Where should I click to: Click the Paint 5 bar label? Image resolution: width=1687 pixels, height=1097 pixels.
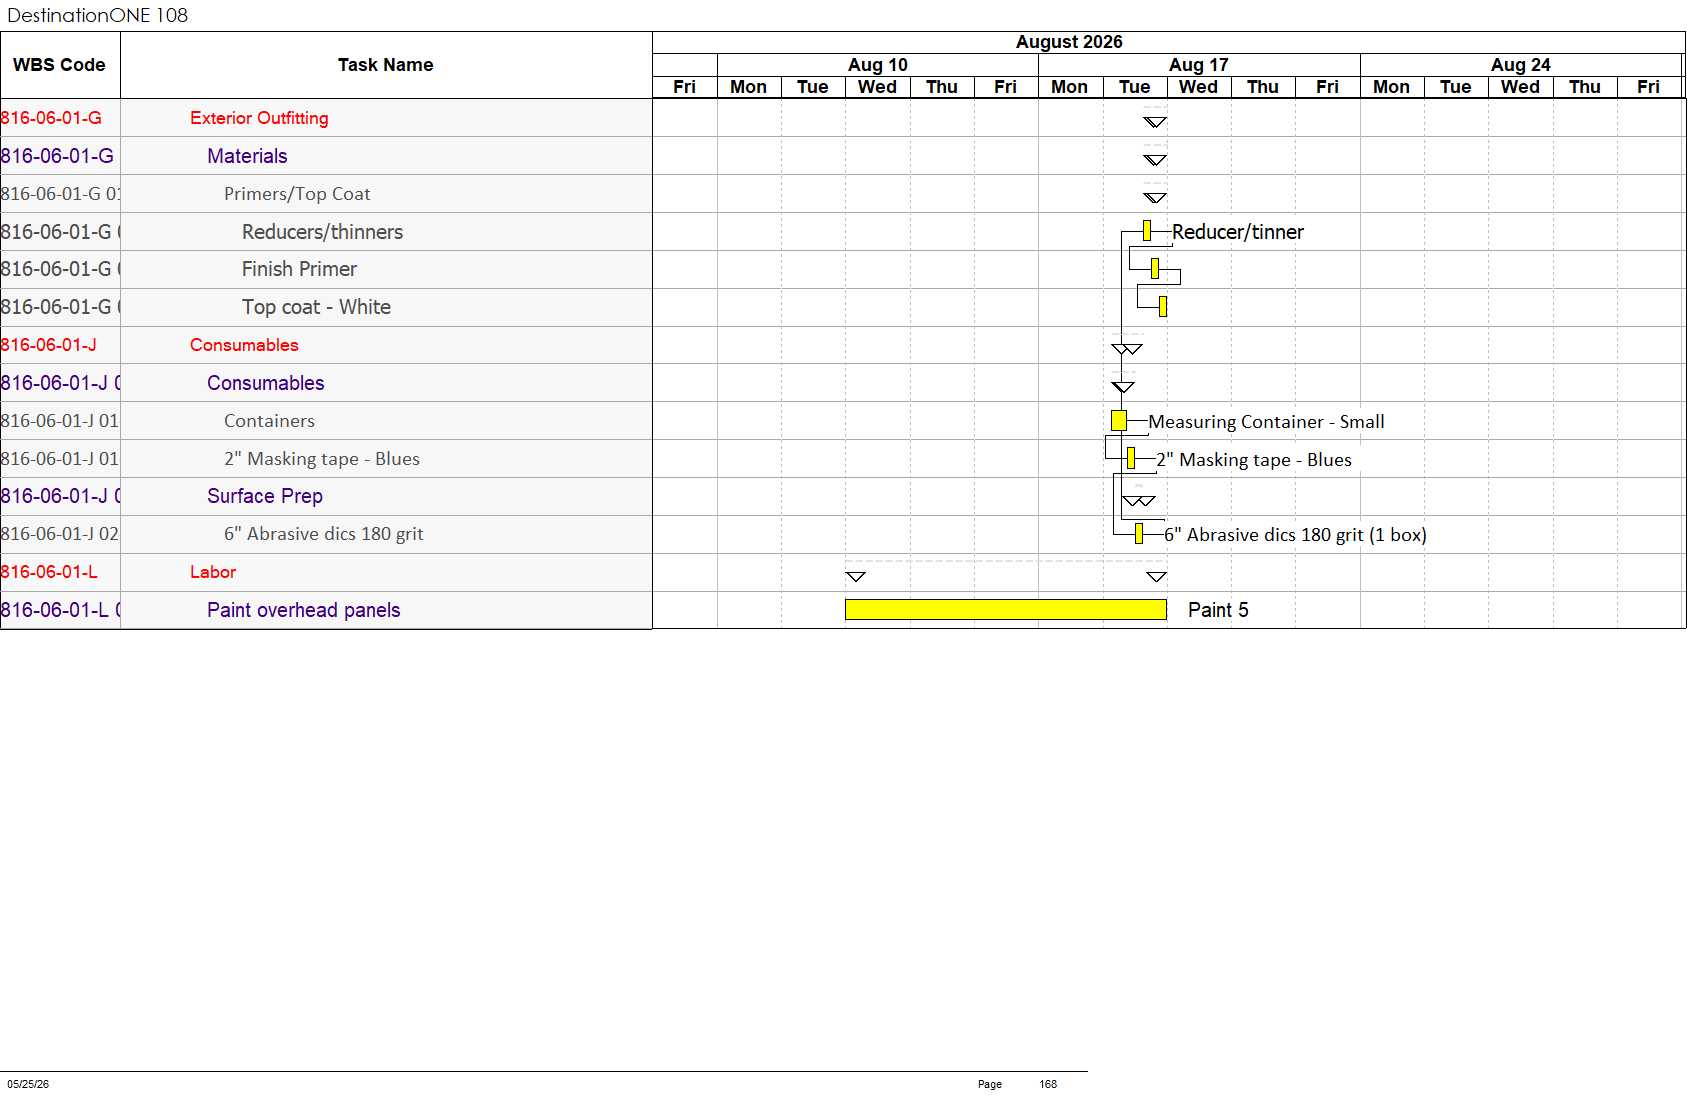pyautogui.click(x=1218, y=610)
